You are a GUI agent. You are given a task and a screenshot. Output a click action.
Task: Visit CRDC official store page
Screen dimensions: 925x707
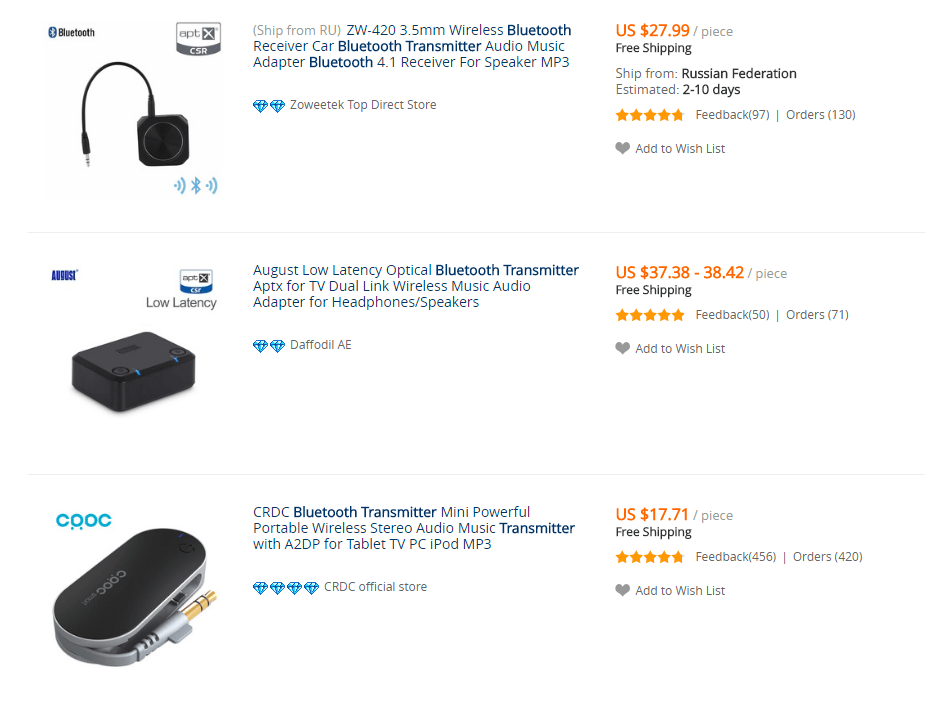[x=375, y=587]
